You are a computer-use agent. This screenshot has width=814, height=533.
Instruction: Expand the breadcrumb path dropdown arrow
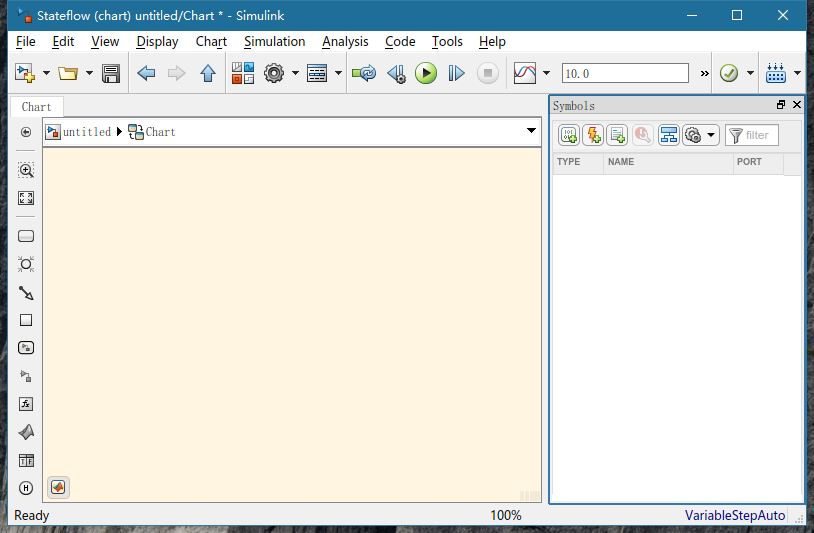[531, 130]
